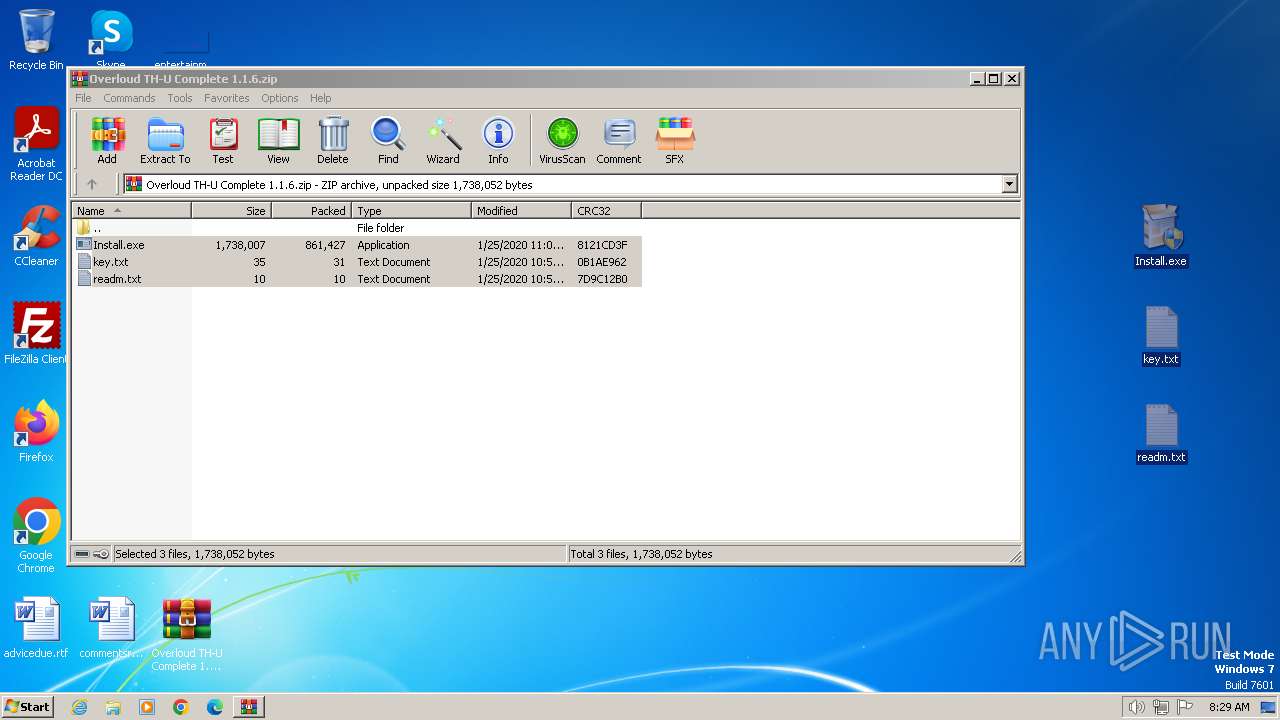
Task: Click the Delete trash icon
Action: click(x=333, y=140)
